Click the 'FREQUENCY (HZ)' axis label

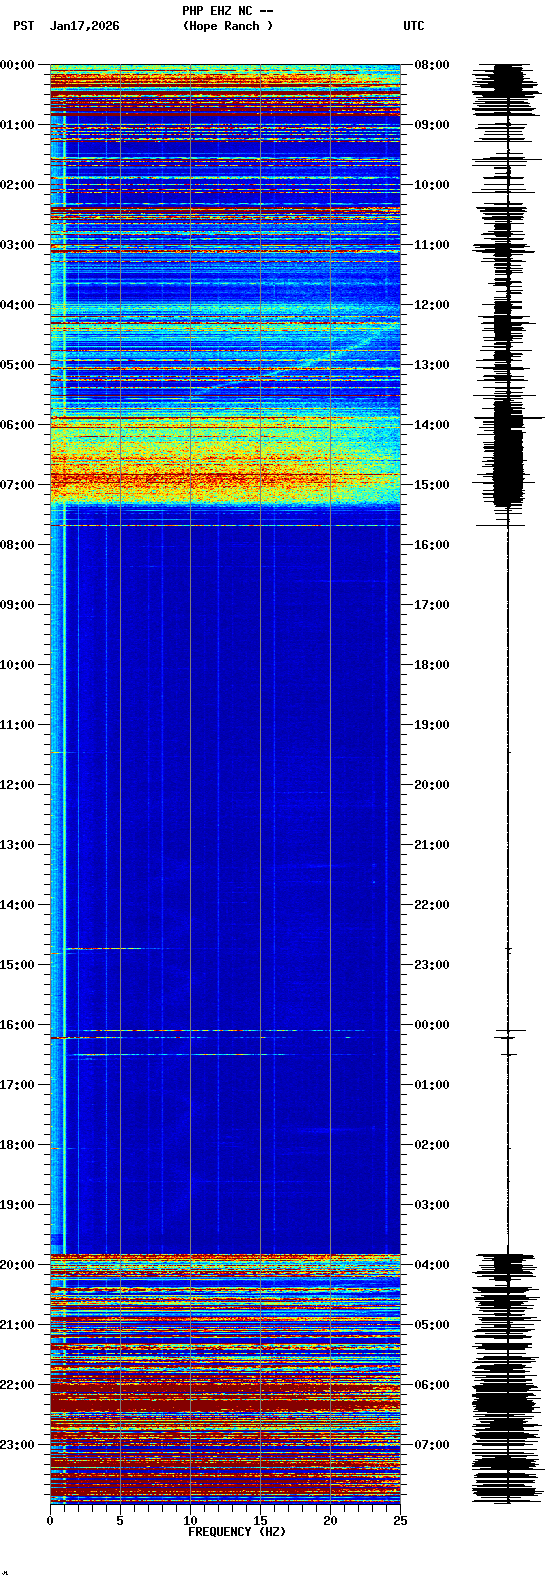tap(237, 1532)
